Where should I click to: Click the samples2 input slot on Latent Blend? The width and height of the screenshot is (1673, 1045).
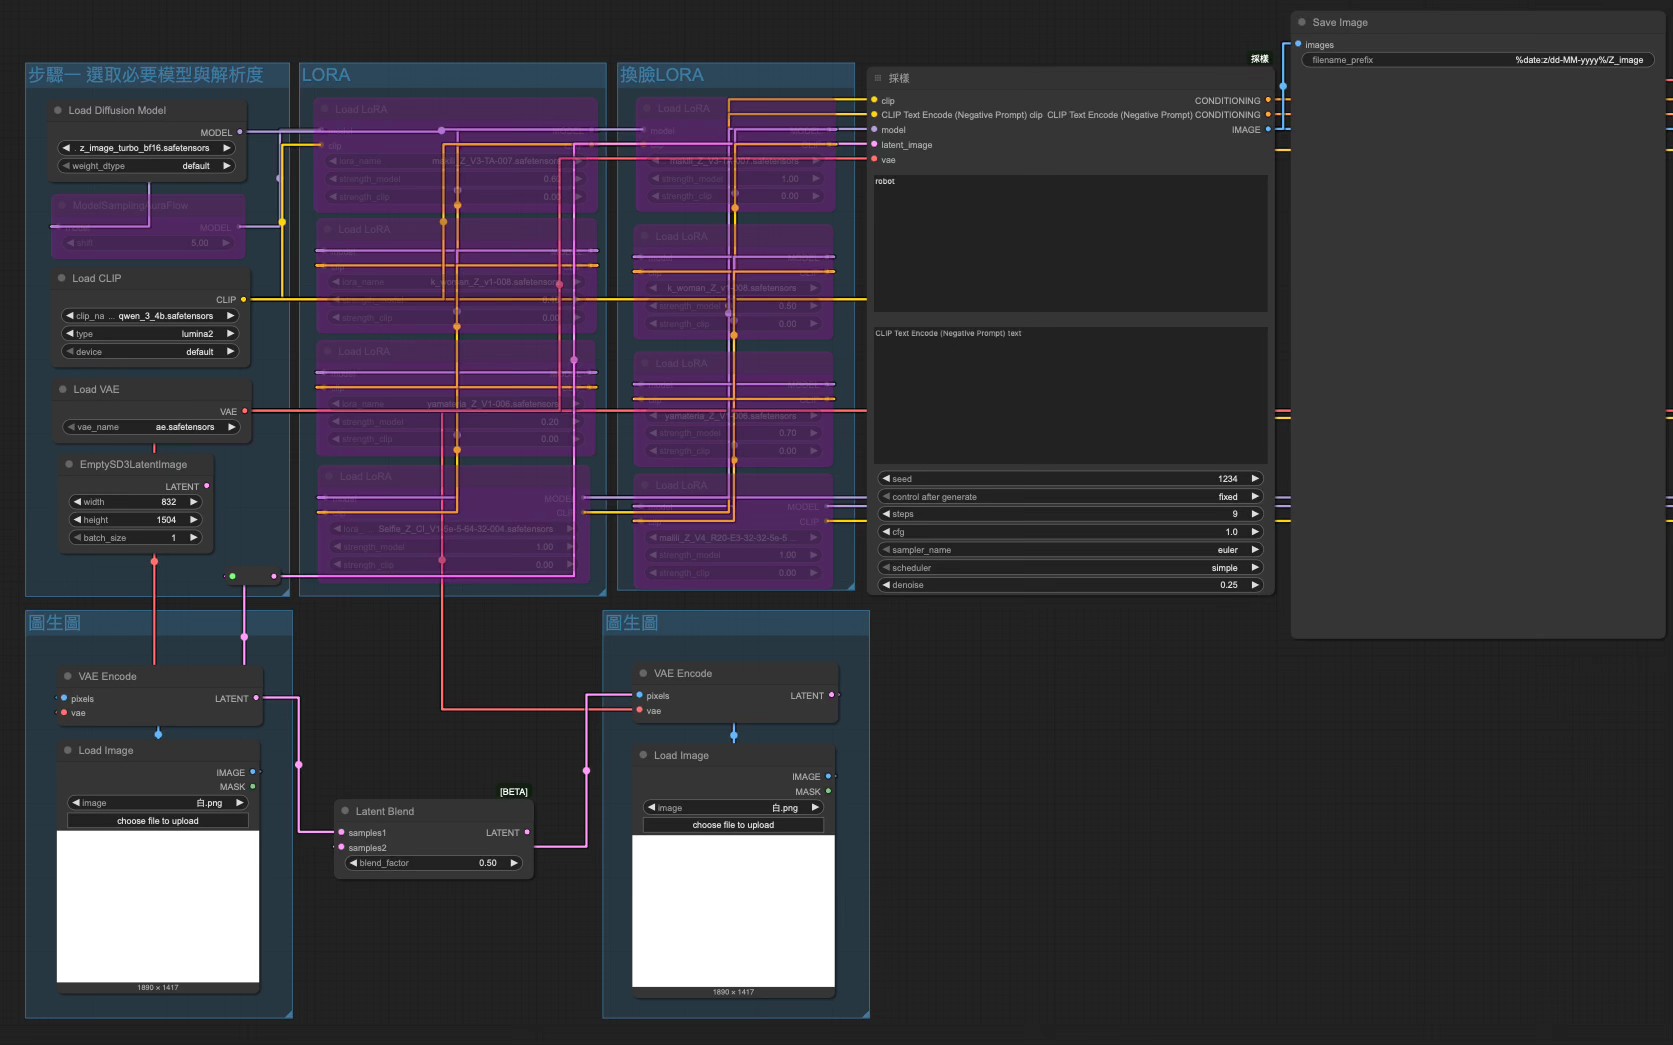341,848
